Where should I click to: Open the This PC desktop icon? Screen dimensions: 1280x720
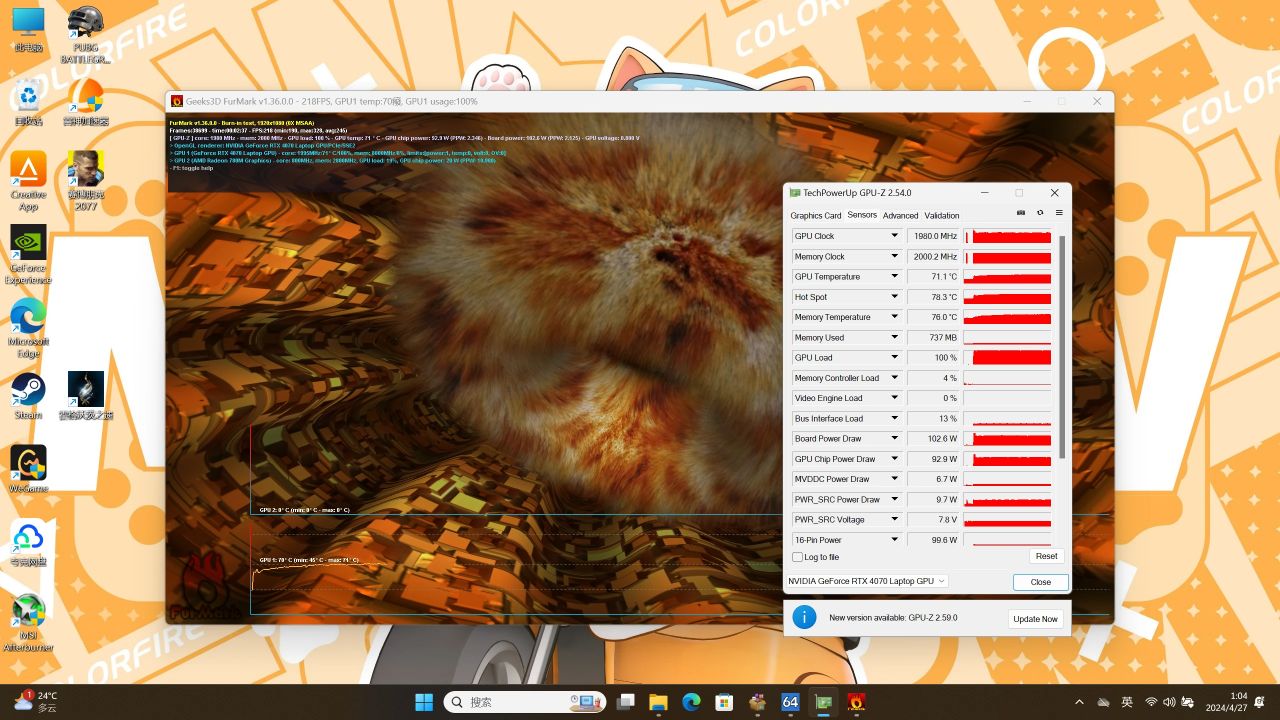click(28, 29)
